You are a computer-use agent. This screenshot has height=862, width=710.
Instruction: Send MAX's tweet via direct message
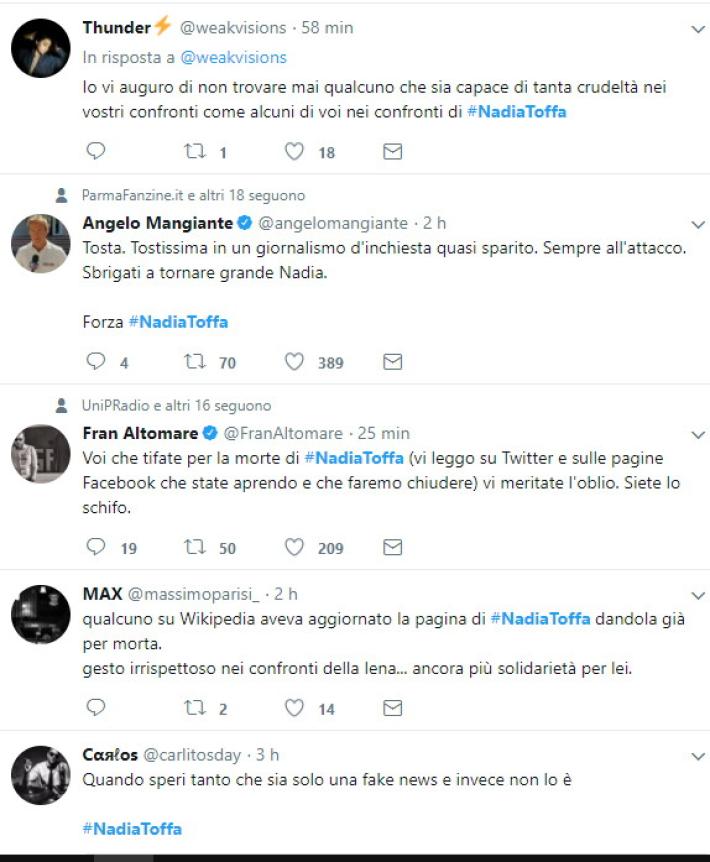click(393, 708)
